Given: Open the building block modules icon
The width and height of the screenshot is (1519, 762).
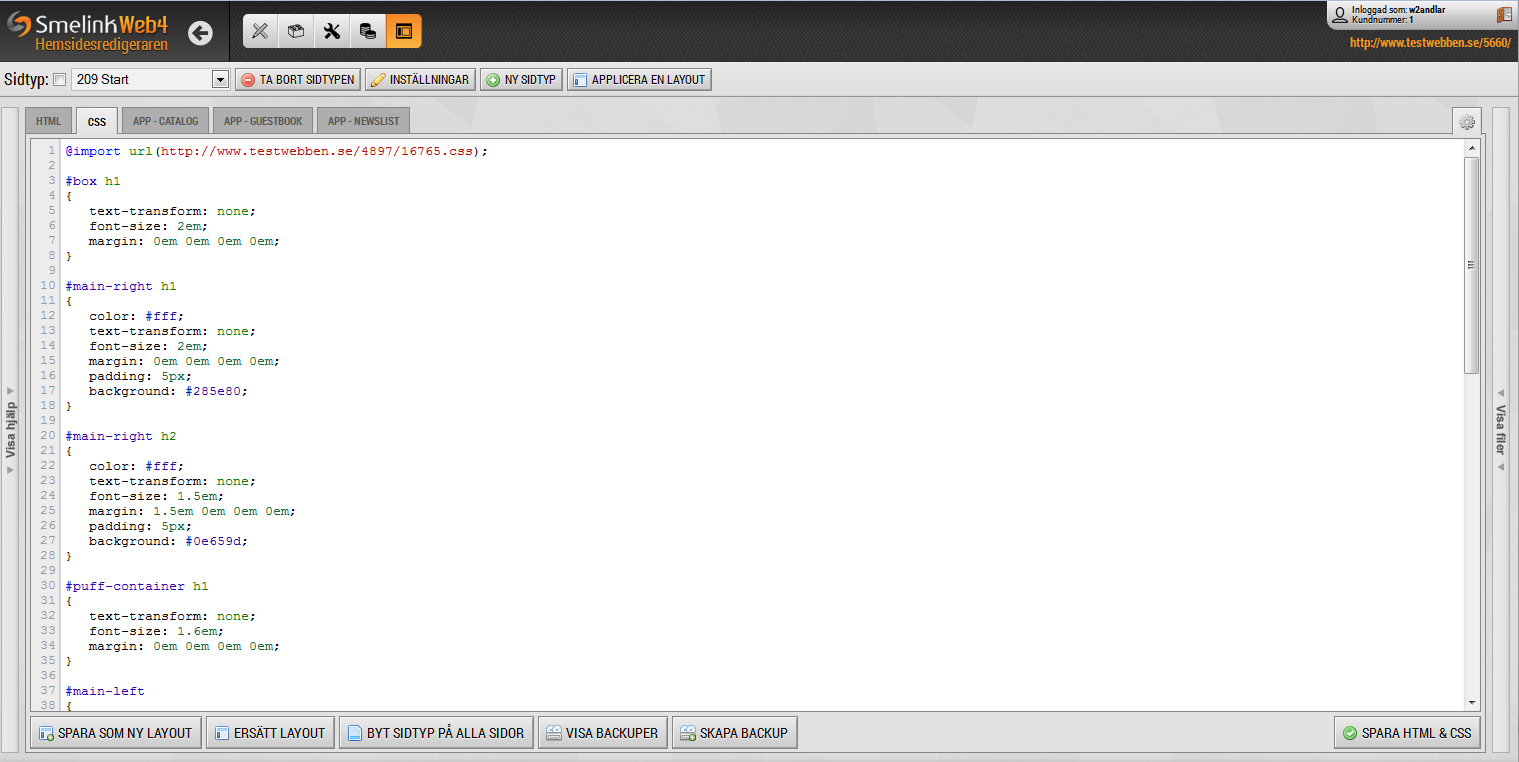Looking at the screenshot, I should point(296,31).
